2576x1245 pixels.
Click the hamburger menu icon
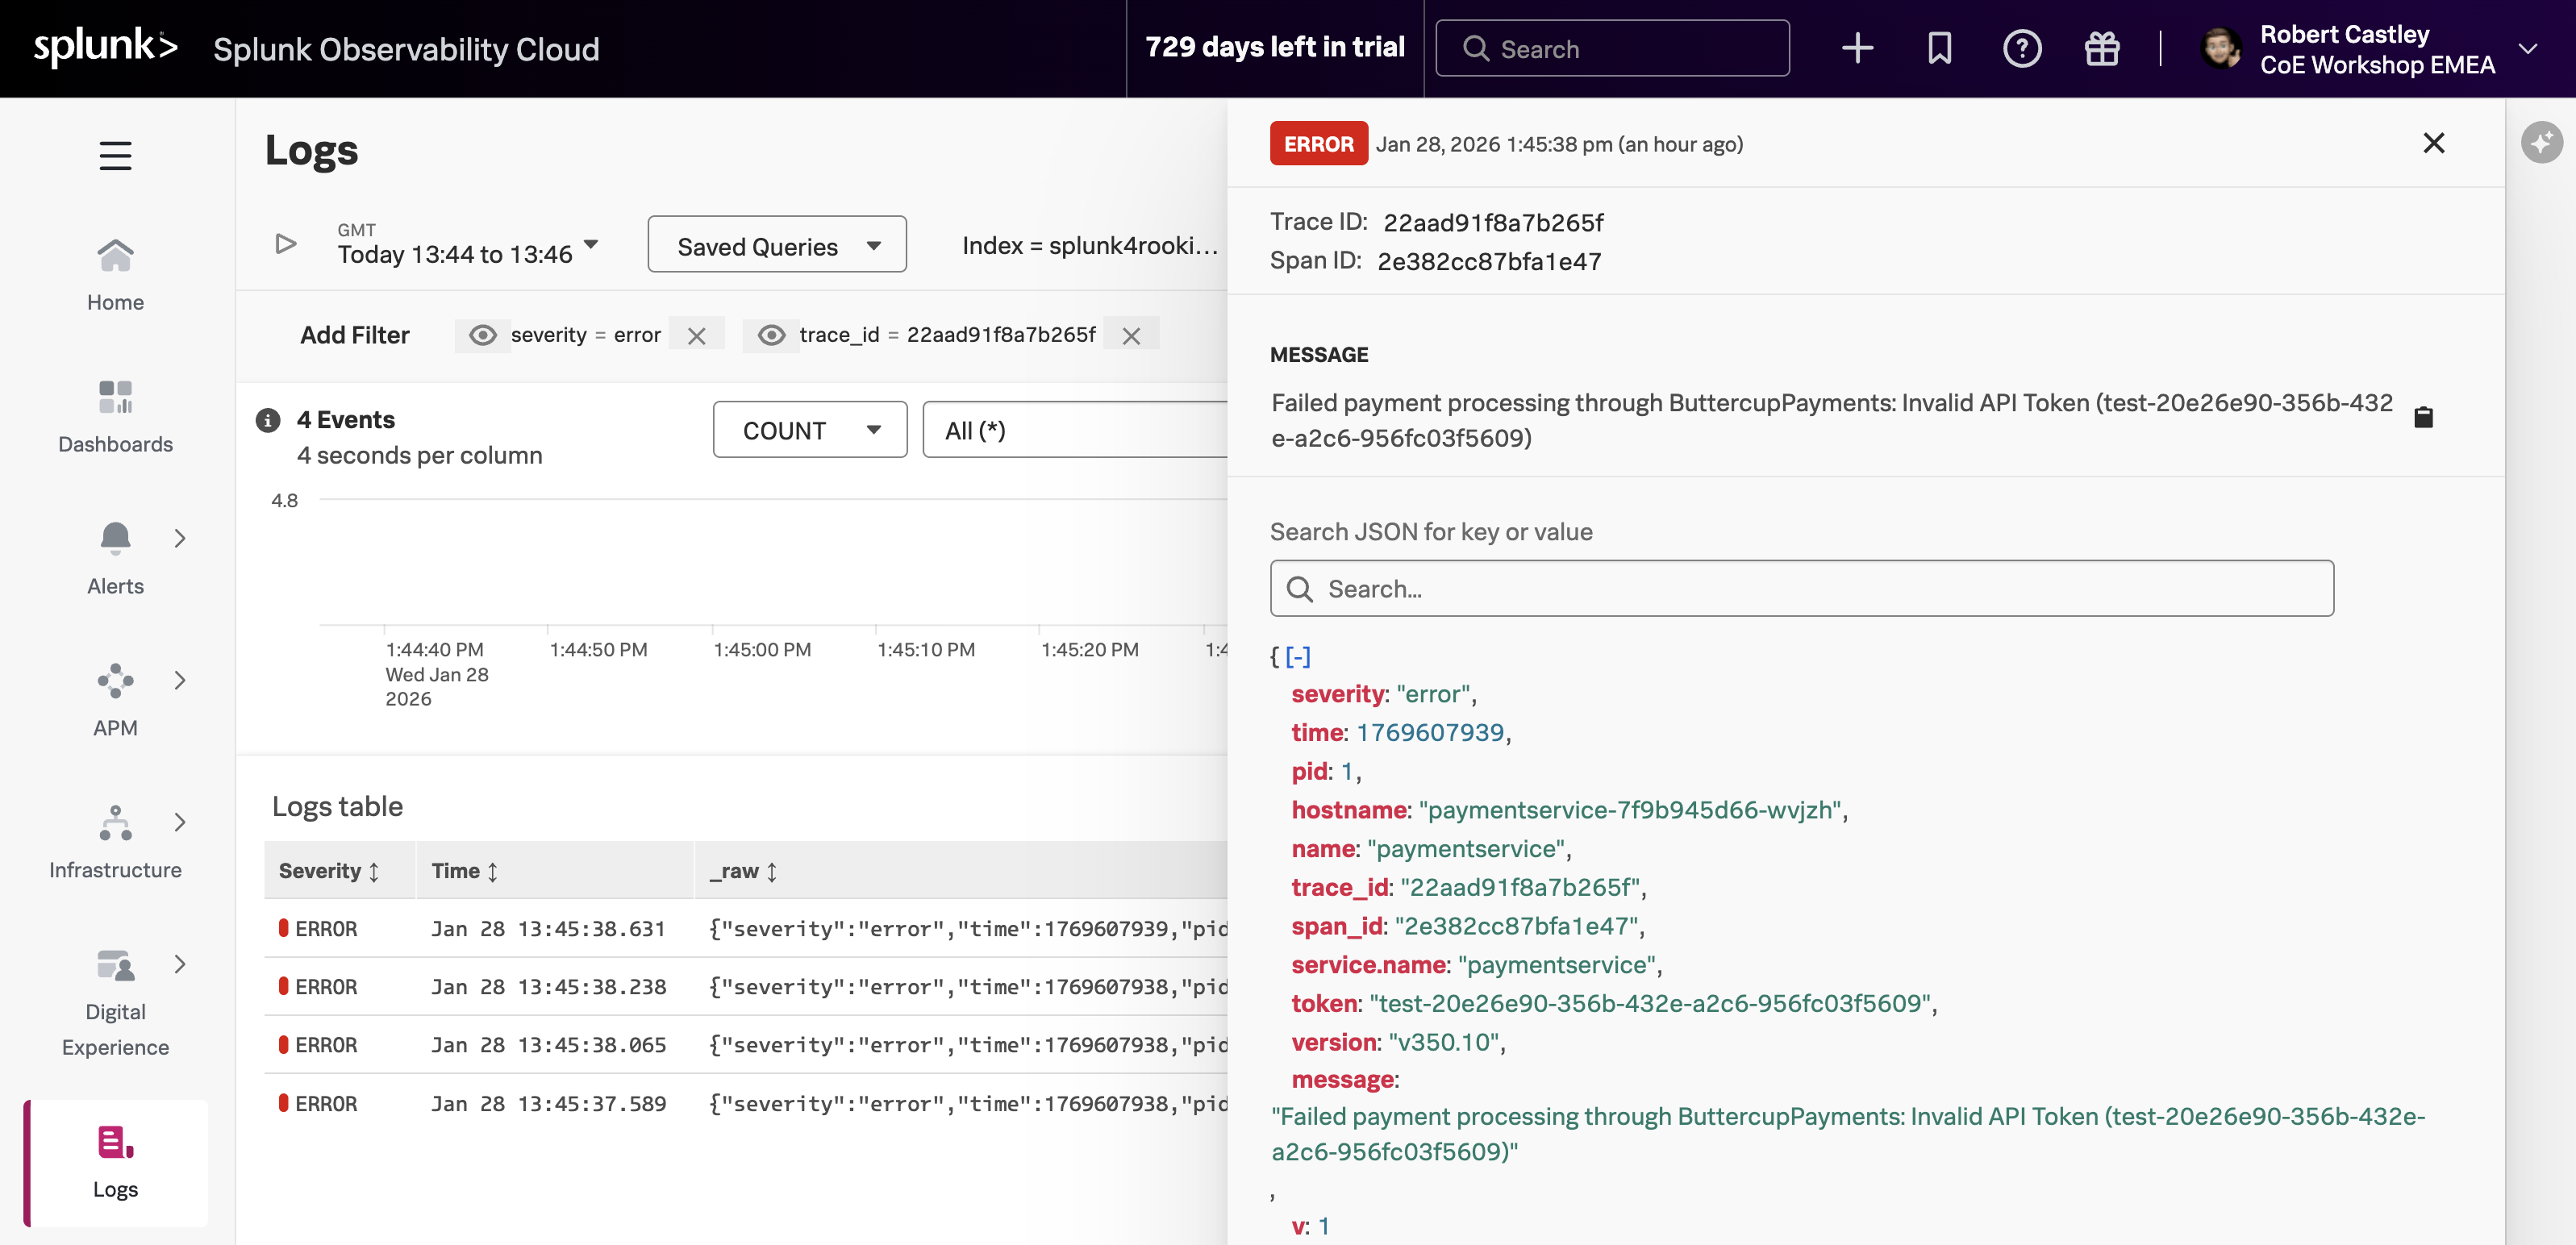click(115, 155)
